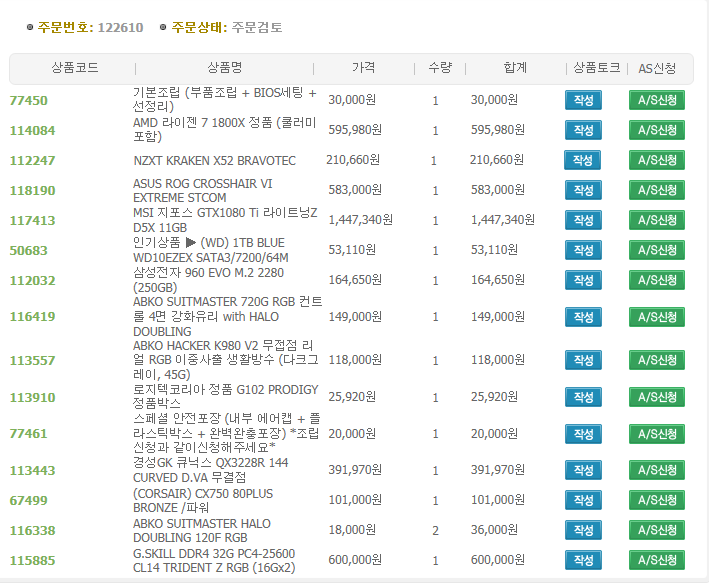The height and width of the screenshot is (588, 709).
Task: Write product talk for WD 1TB BLUE
Action: pyautogui.click(x=583, y=250)
